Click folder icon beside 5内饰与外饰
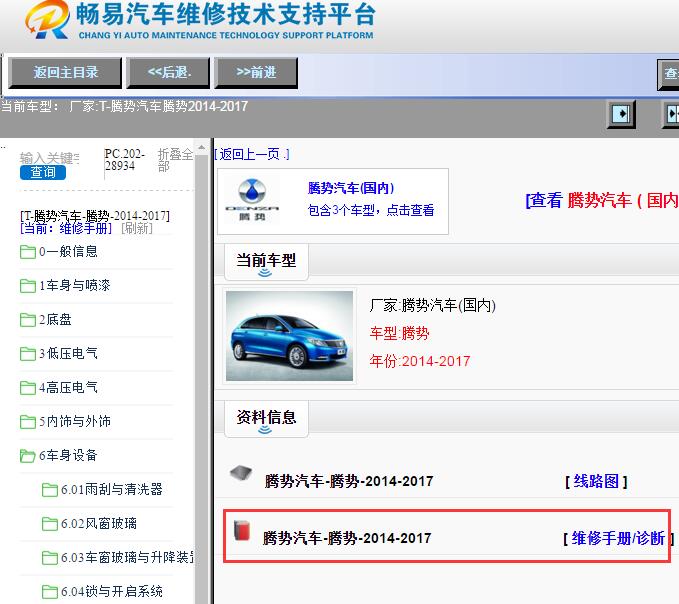 (28, 422)
